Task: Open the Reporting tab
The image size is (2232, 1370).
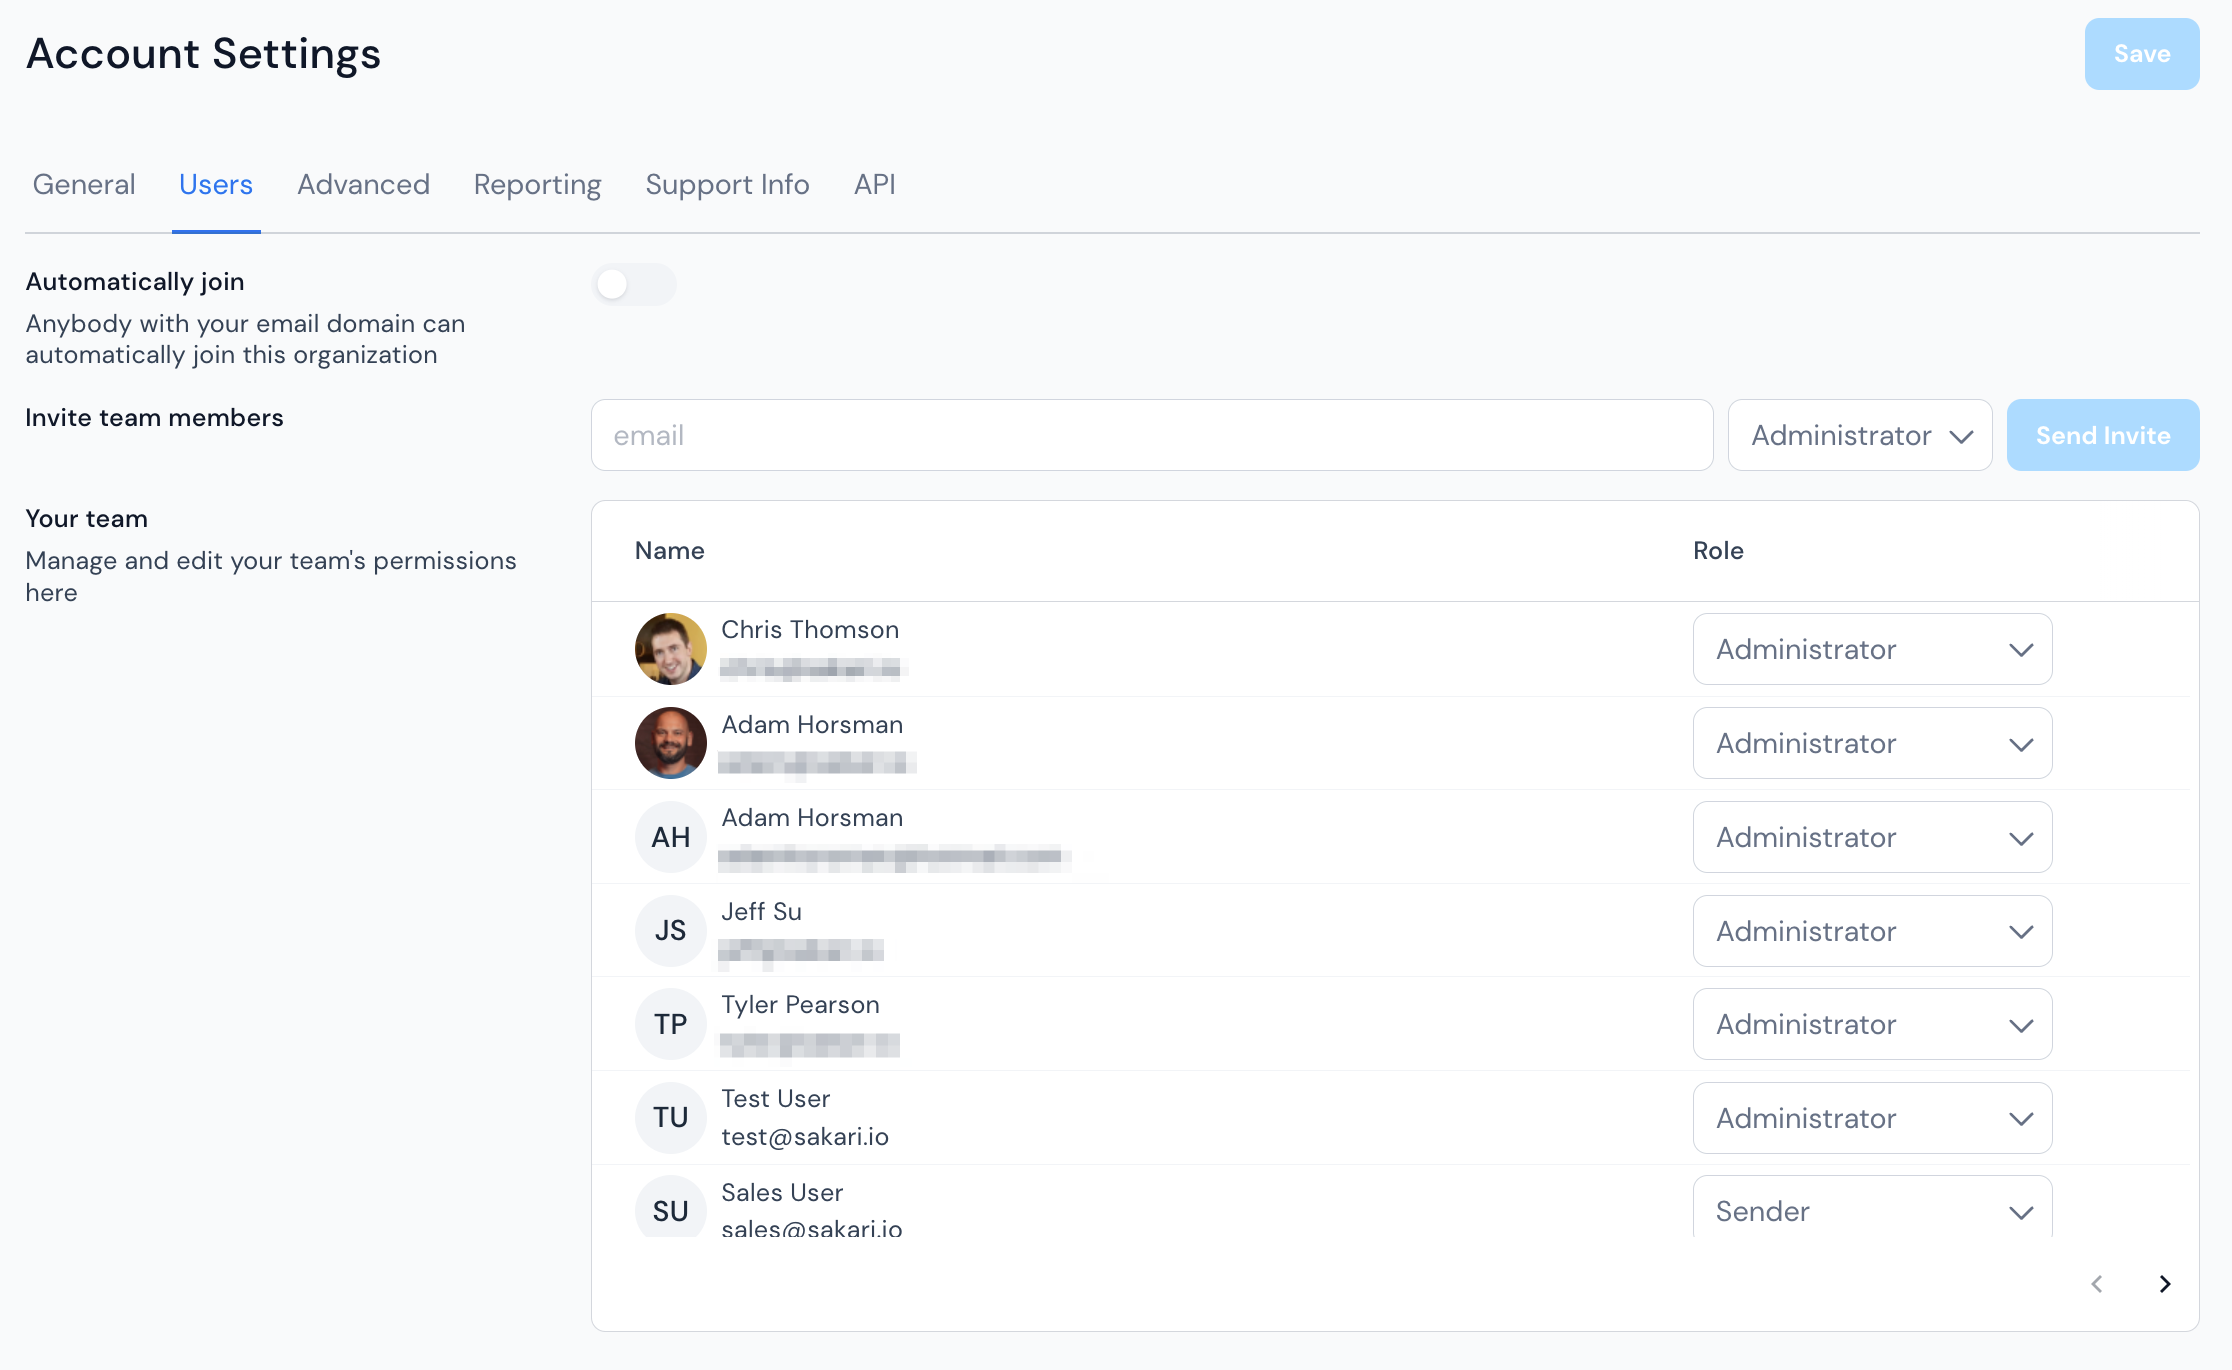Action: click(x=537, y=185)
